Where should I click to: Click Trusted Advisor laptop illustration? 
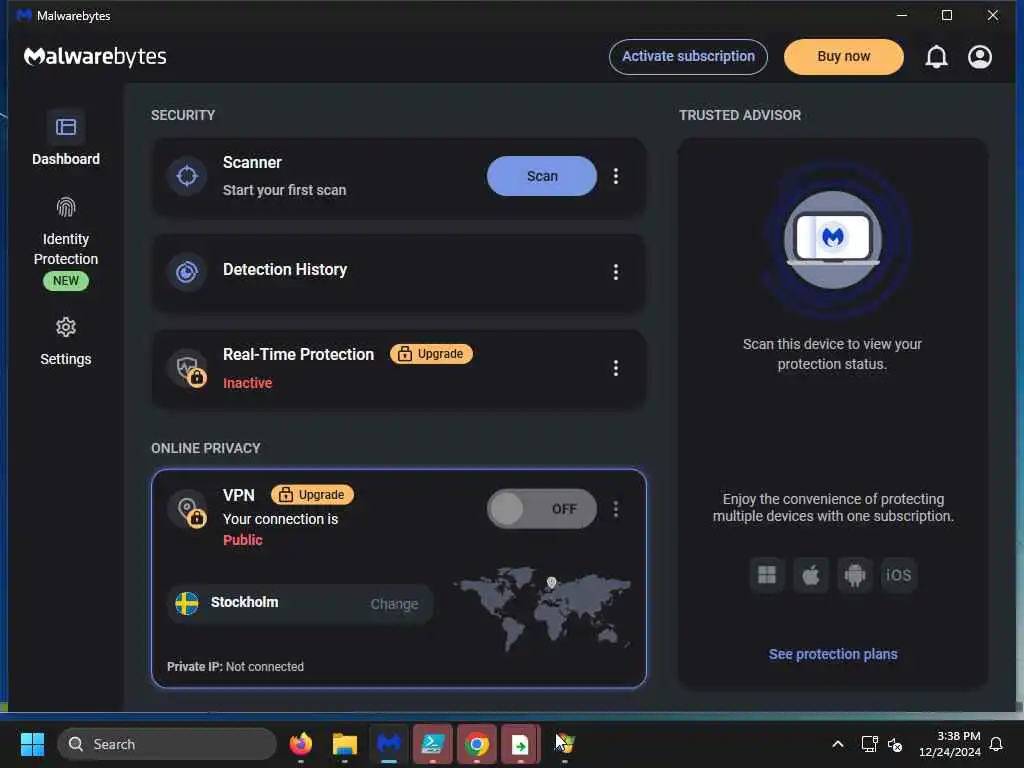(833, 239)
